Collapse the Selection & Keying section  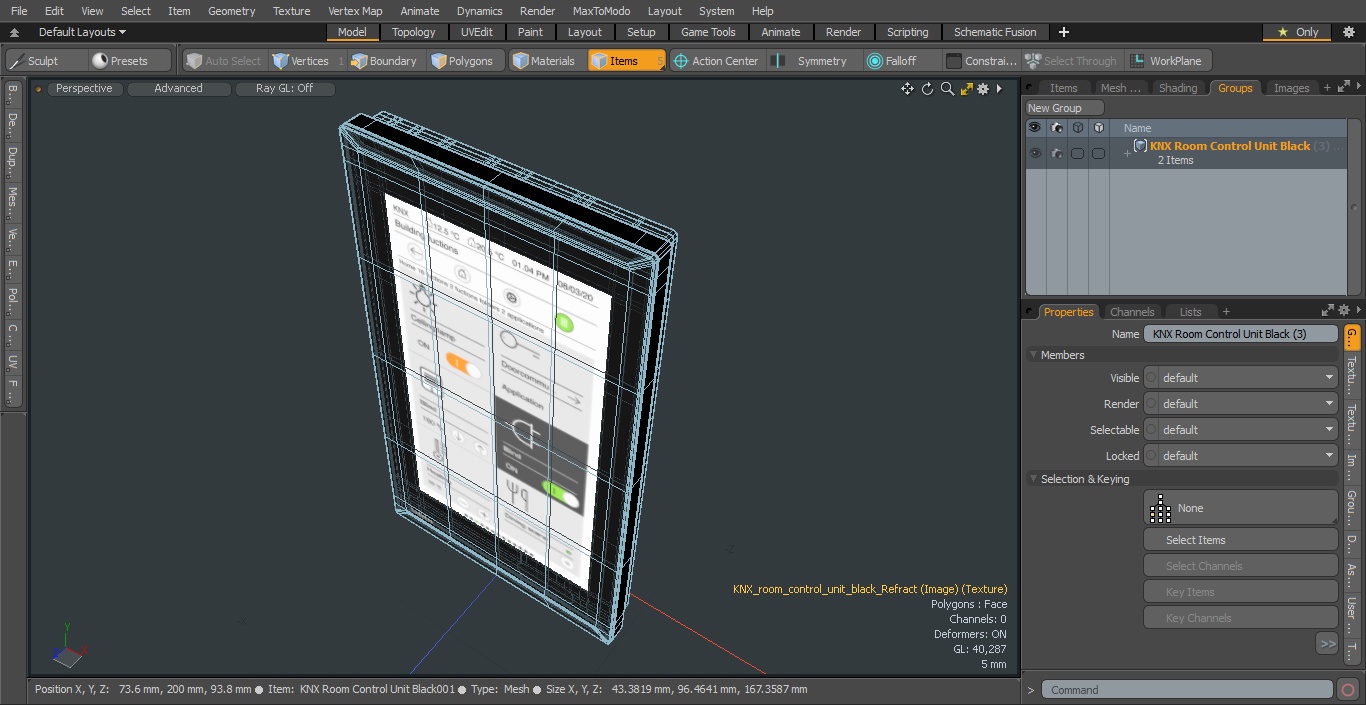pos(1033,479)
